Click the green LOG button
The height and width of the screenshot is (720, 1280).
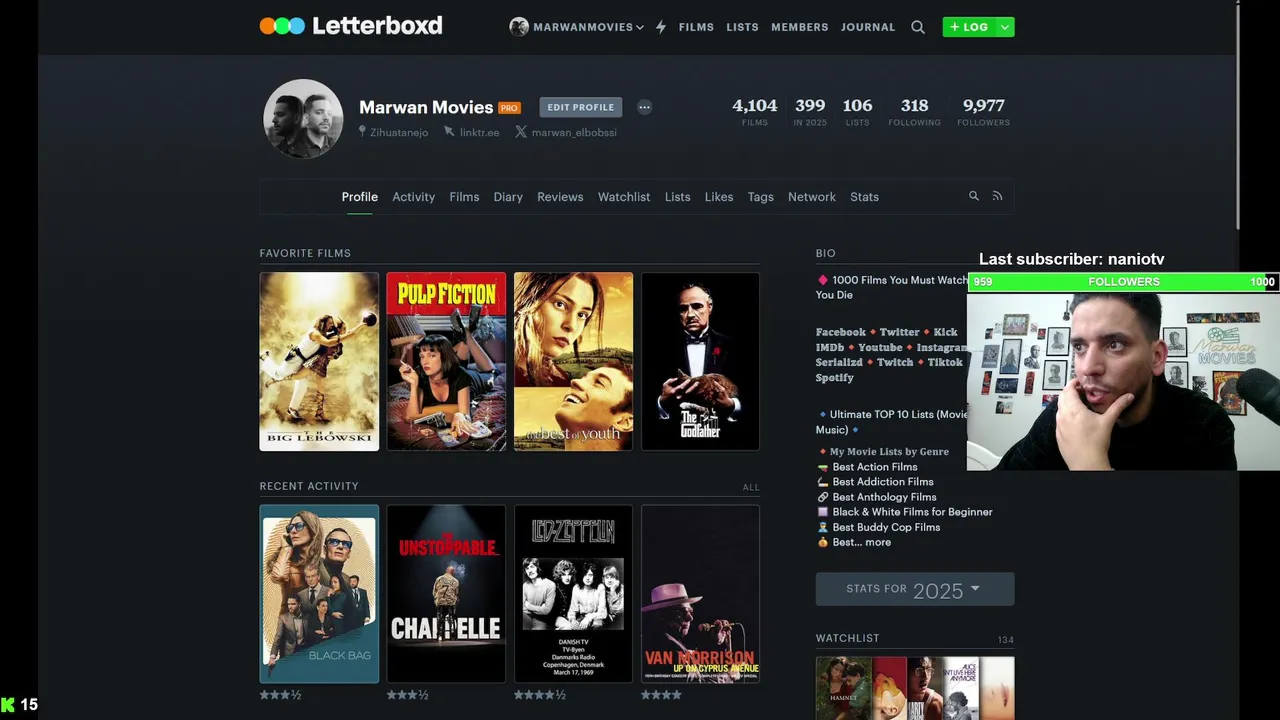point(969,27)
